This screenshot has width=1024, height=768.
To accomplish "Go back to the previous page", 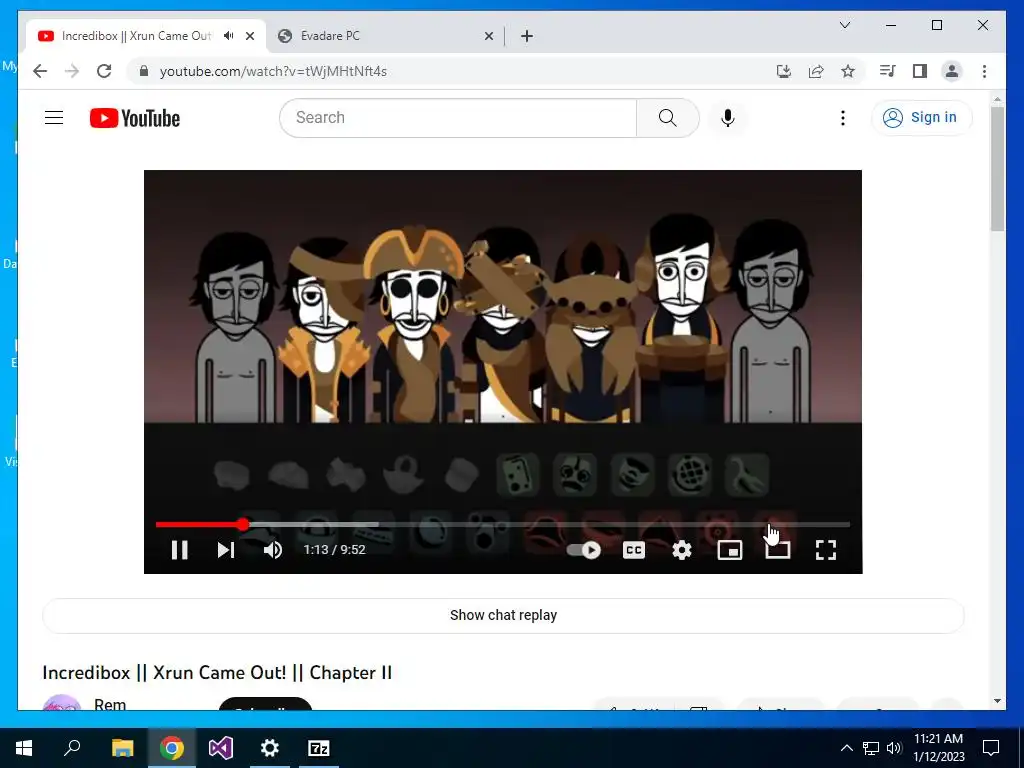I will [x=40, y=71].
